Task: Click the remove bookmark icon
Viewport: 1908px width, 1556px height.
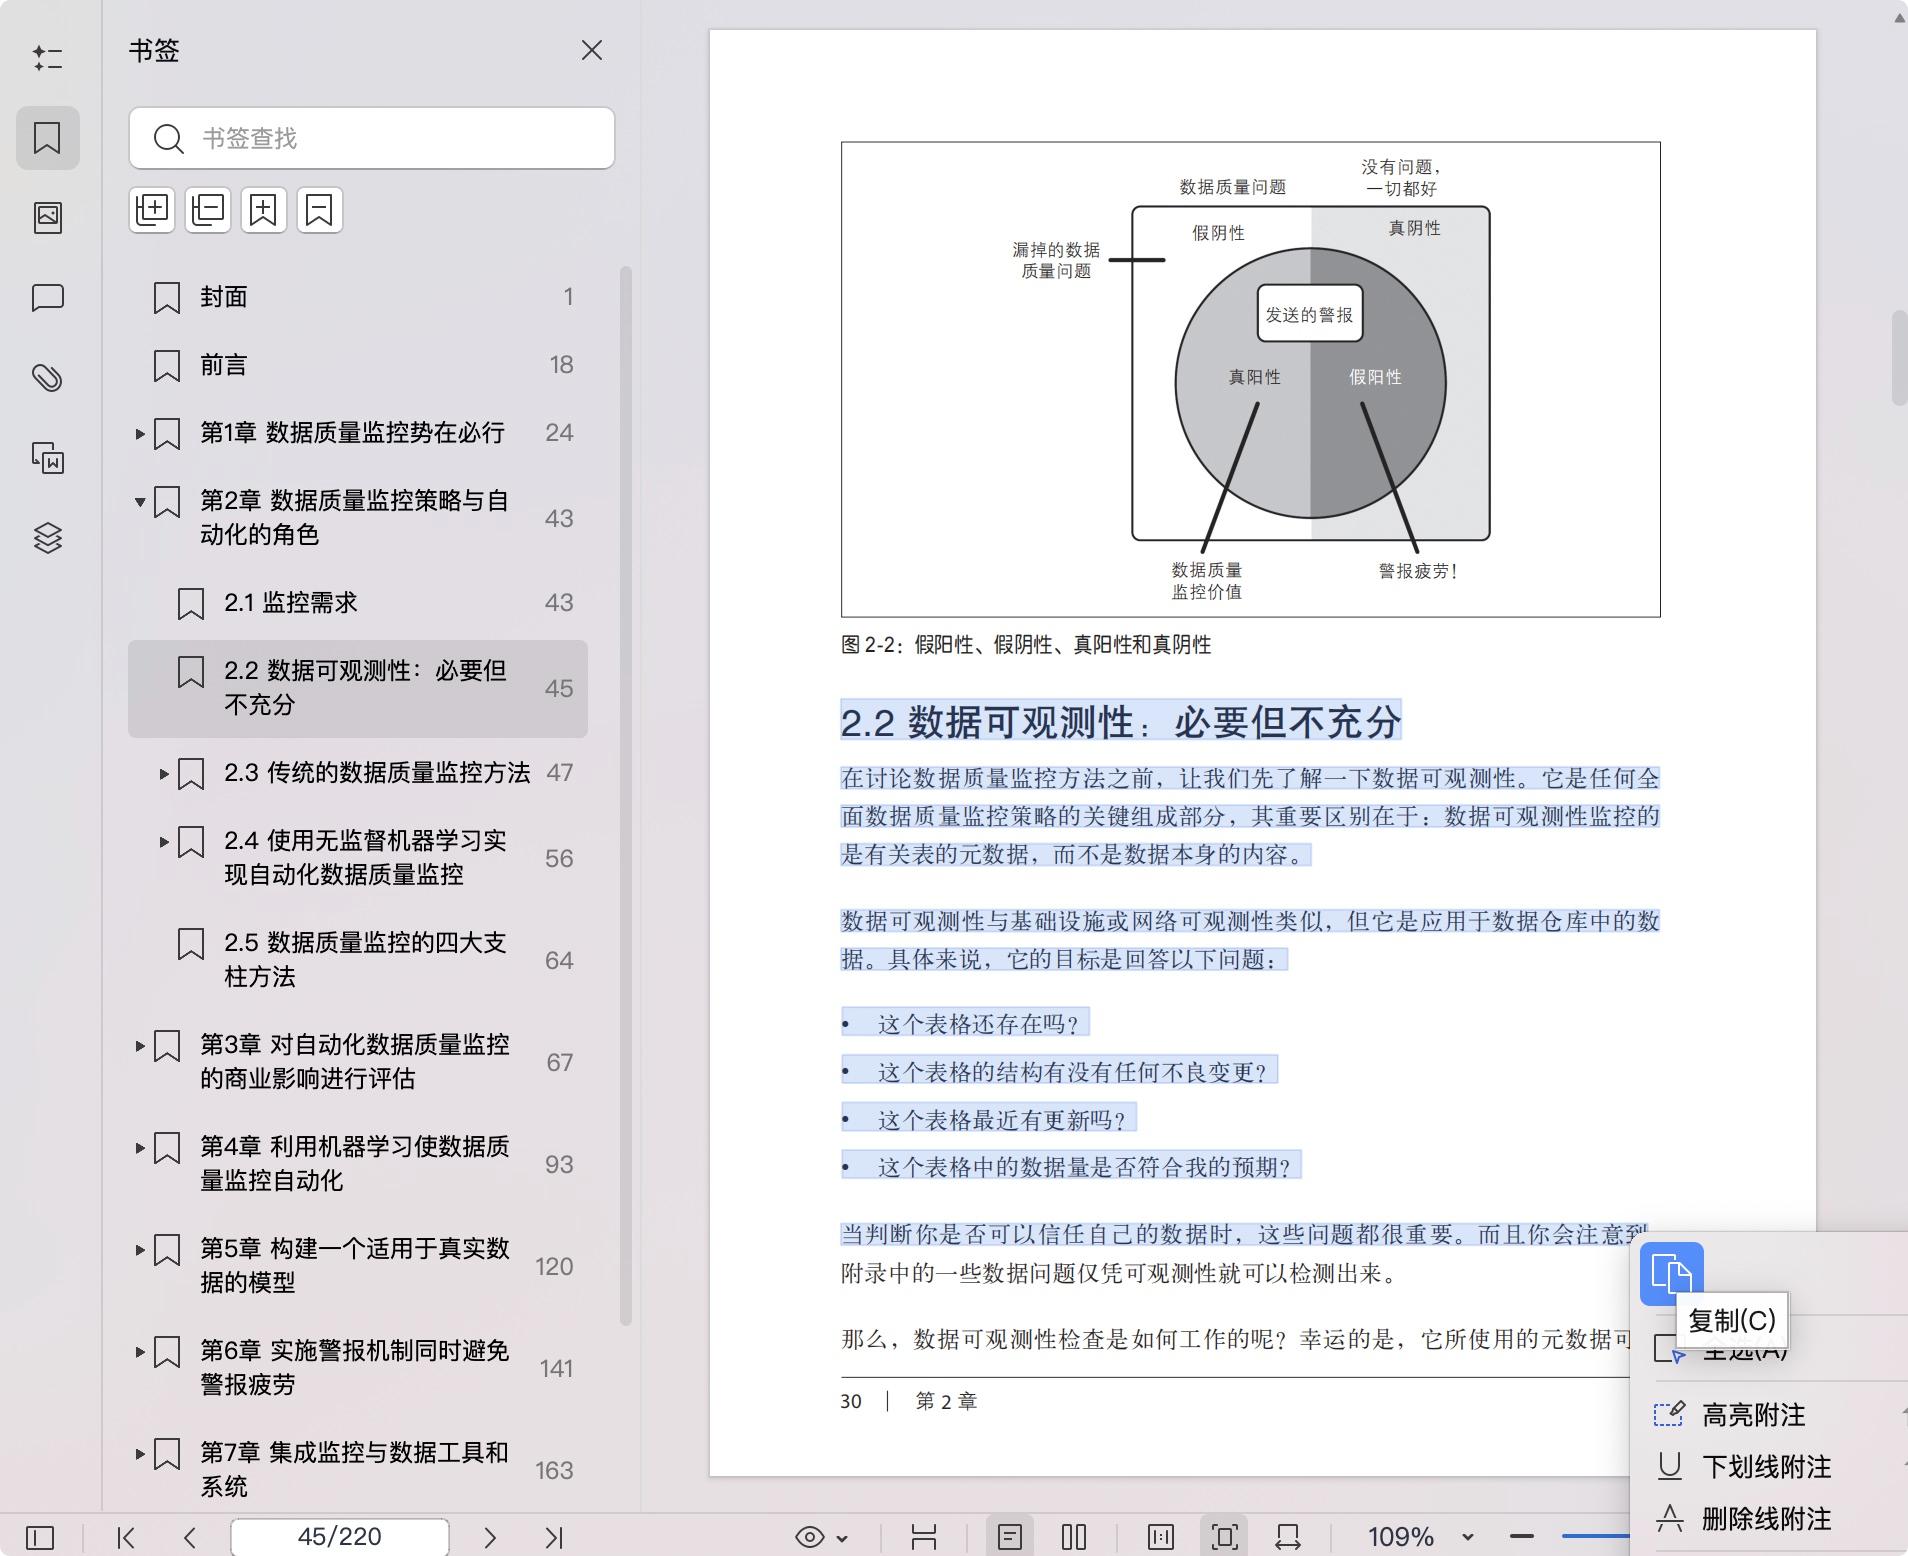Action: (x=320, y=210)
